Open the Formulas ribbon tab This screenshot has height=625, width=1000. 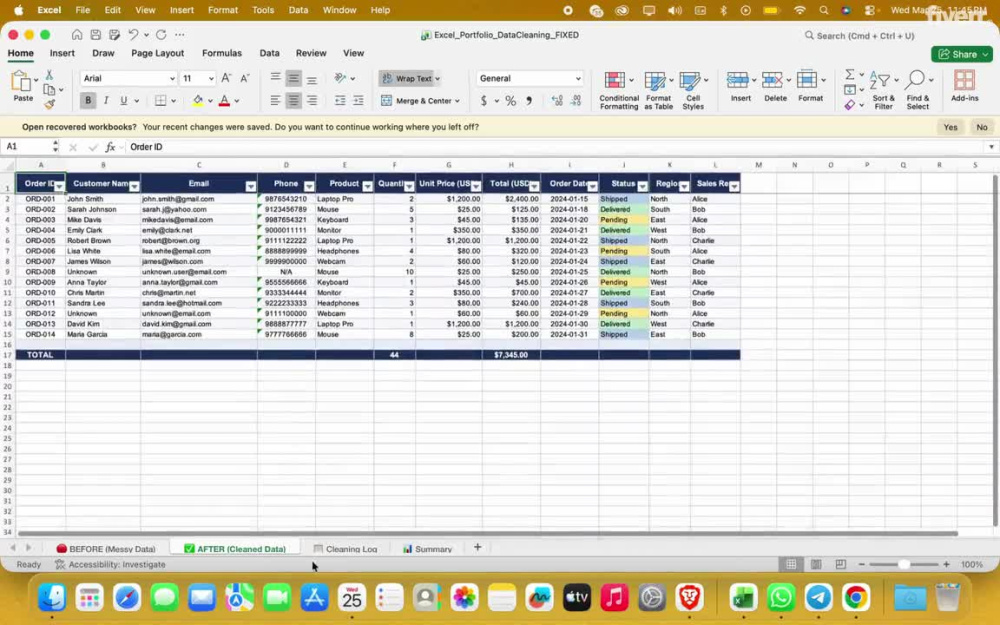pos(222,54)
